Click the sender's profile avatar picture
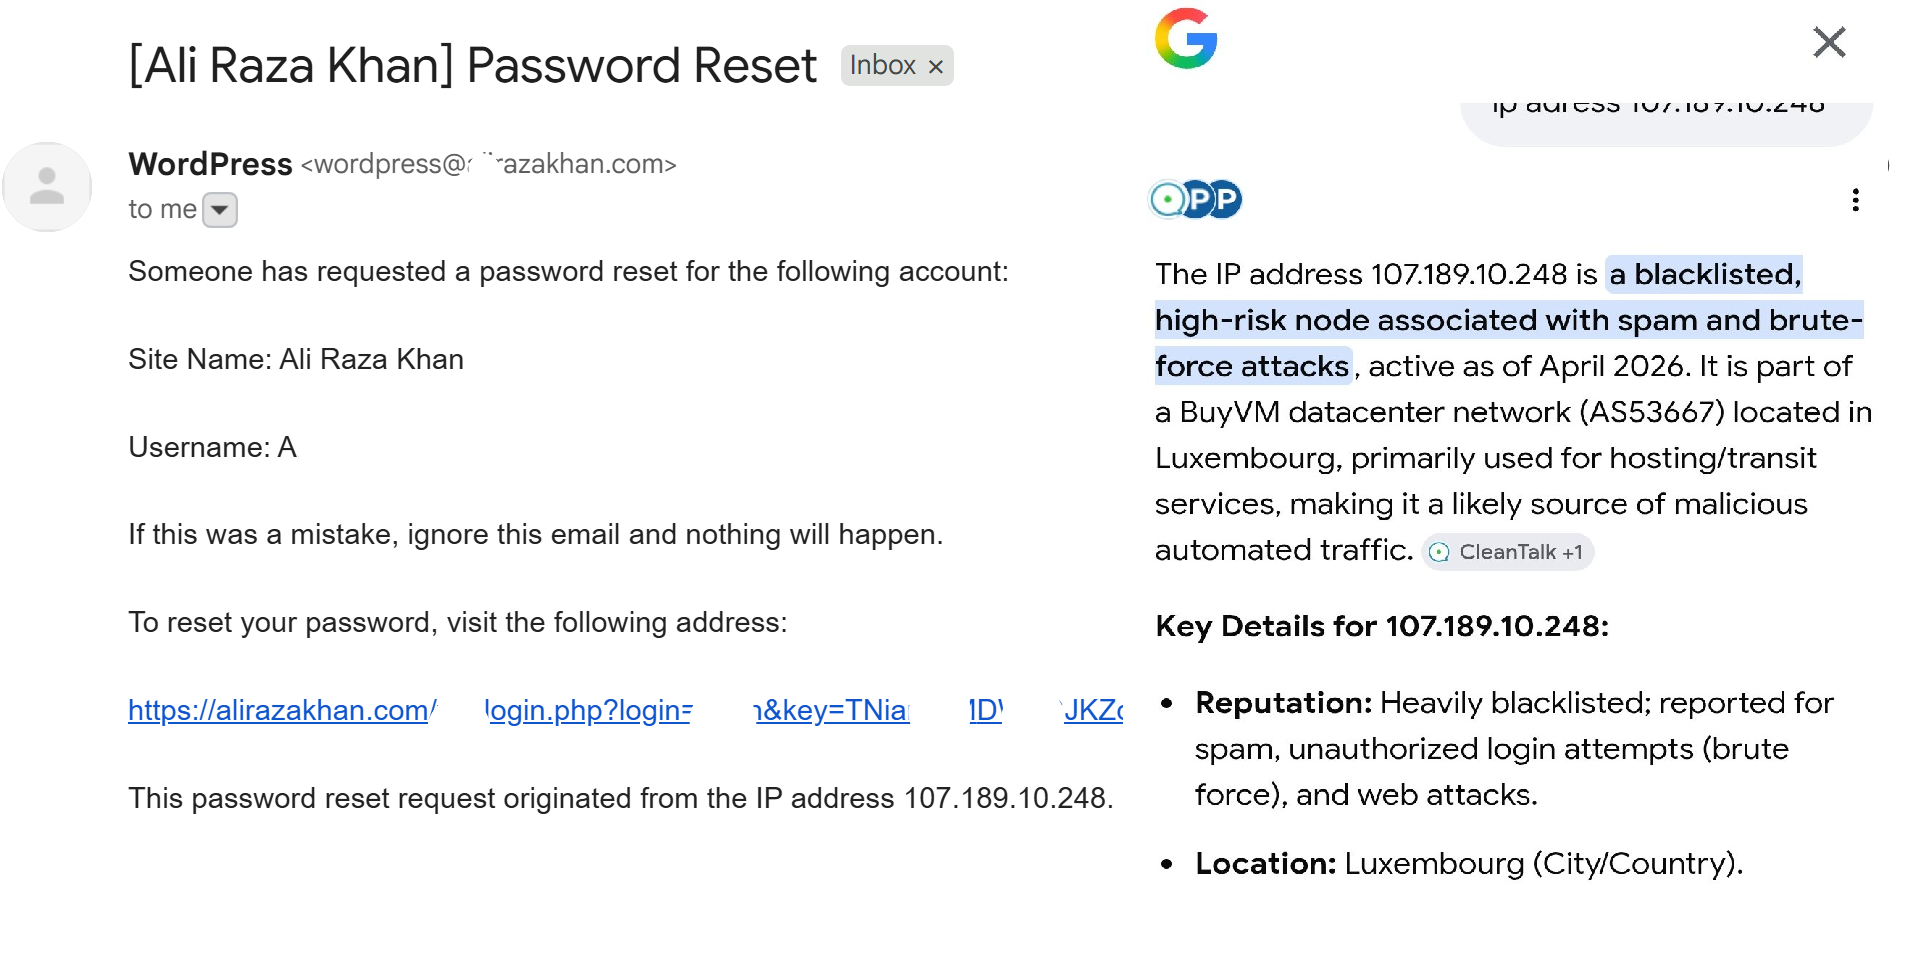 pos(46,186)
